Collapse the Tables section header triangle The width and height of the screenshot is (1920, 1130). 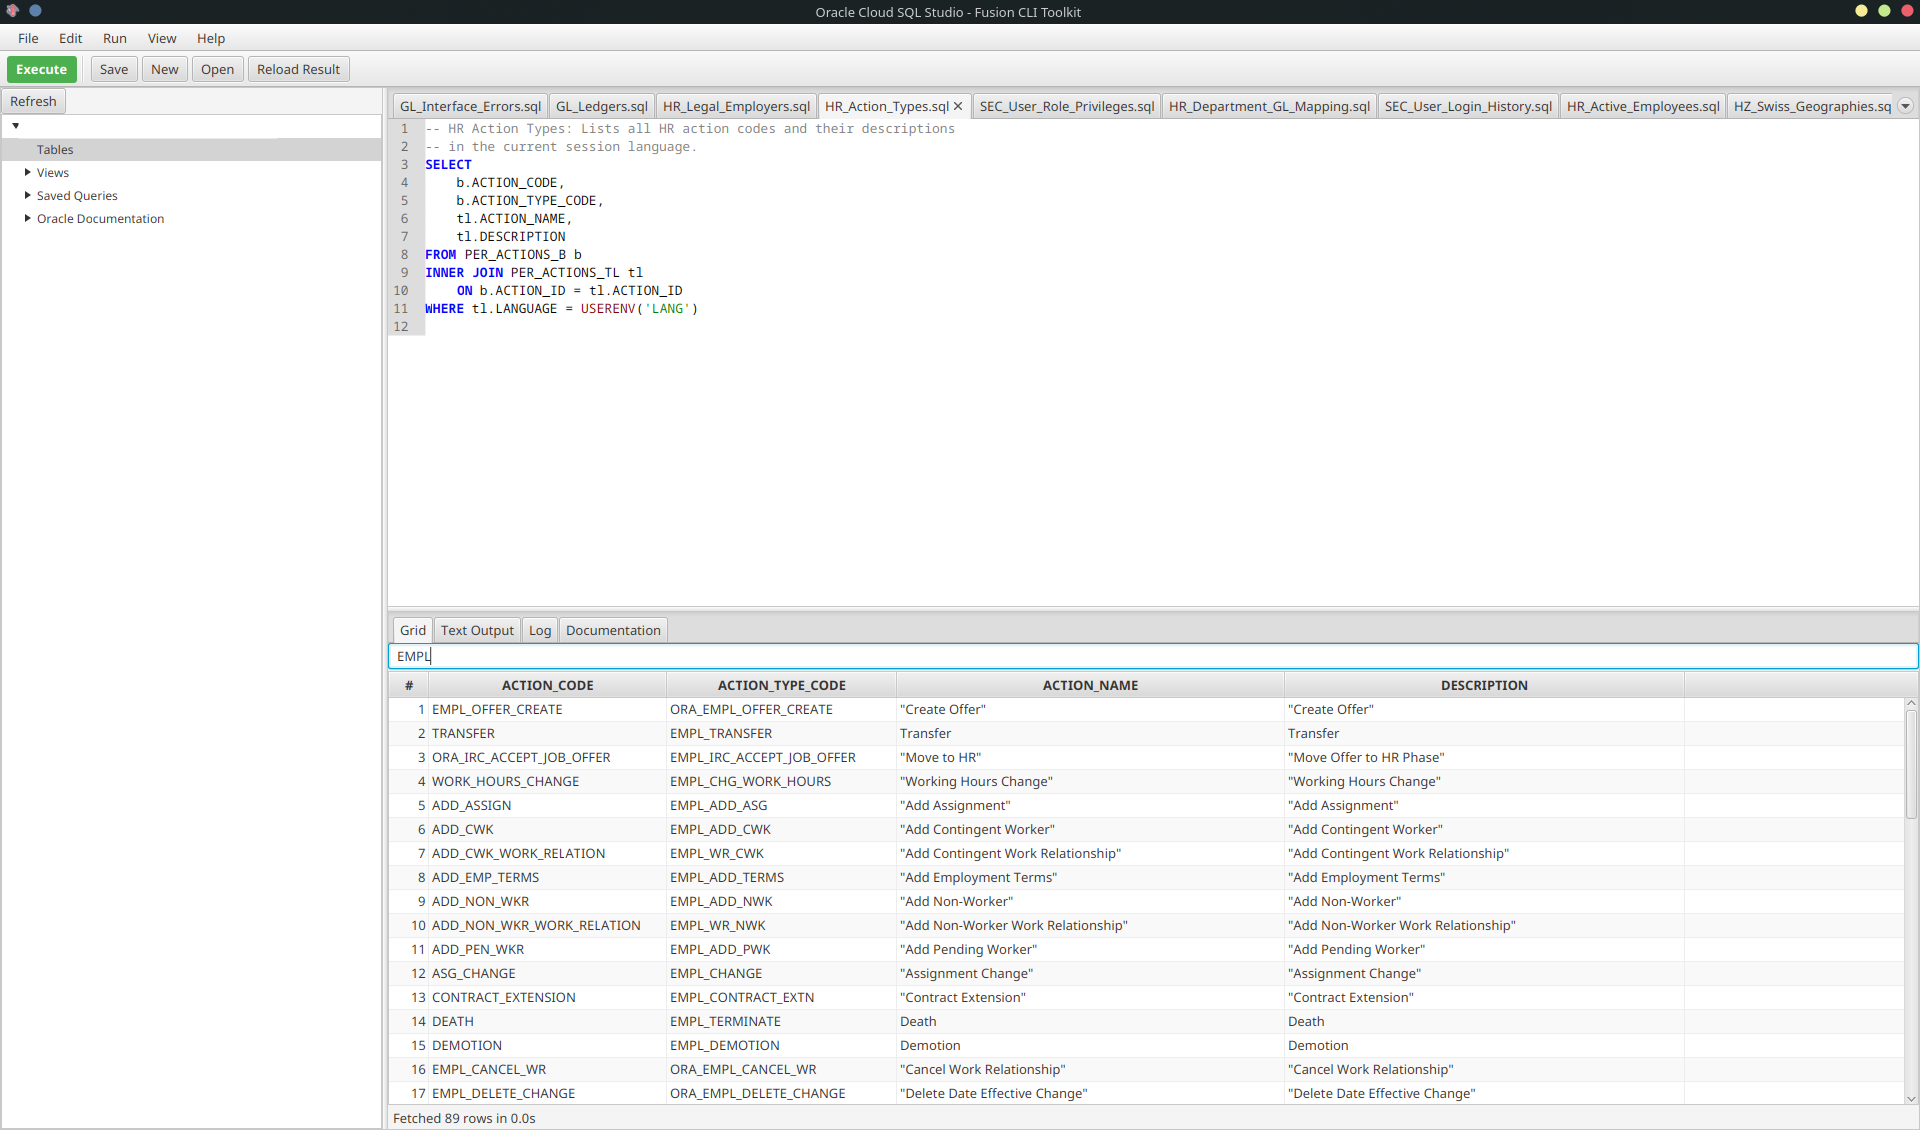tap(15, 125)
